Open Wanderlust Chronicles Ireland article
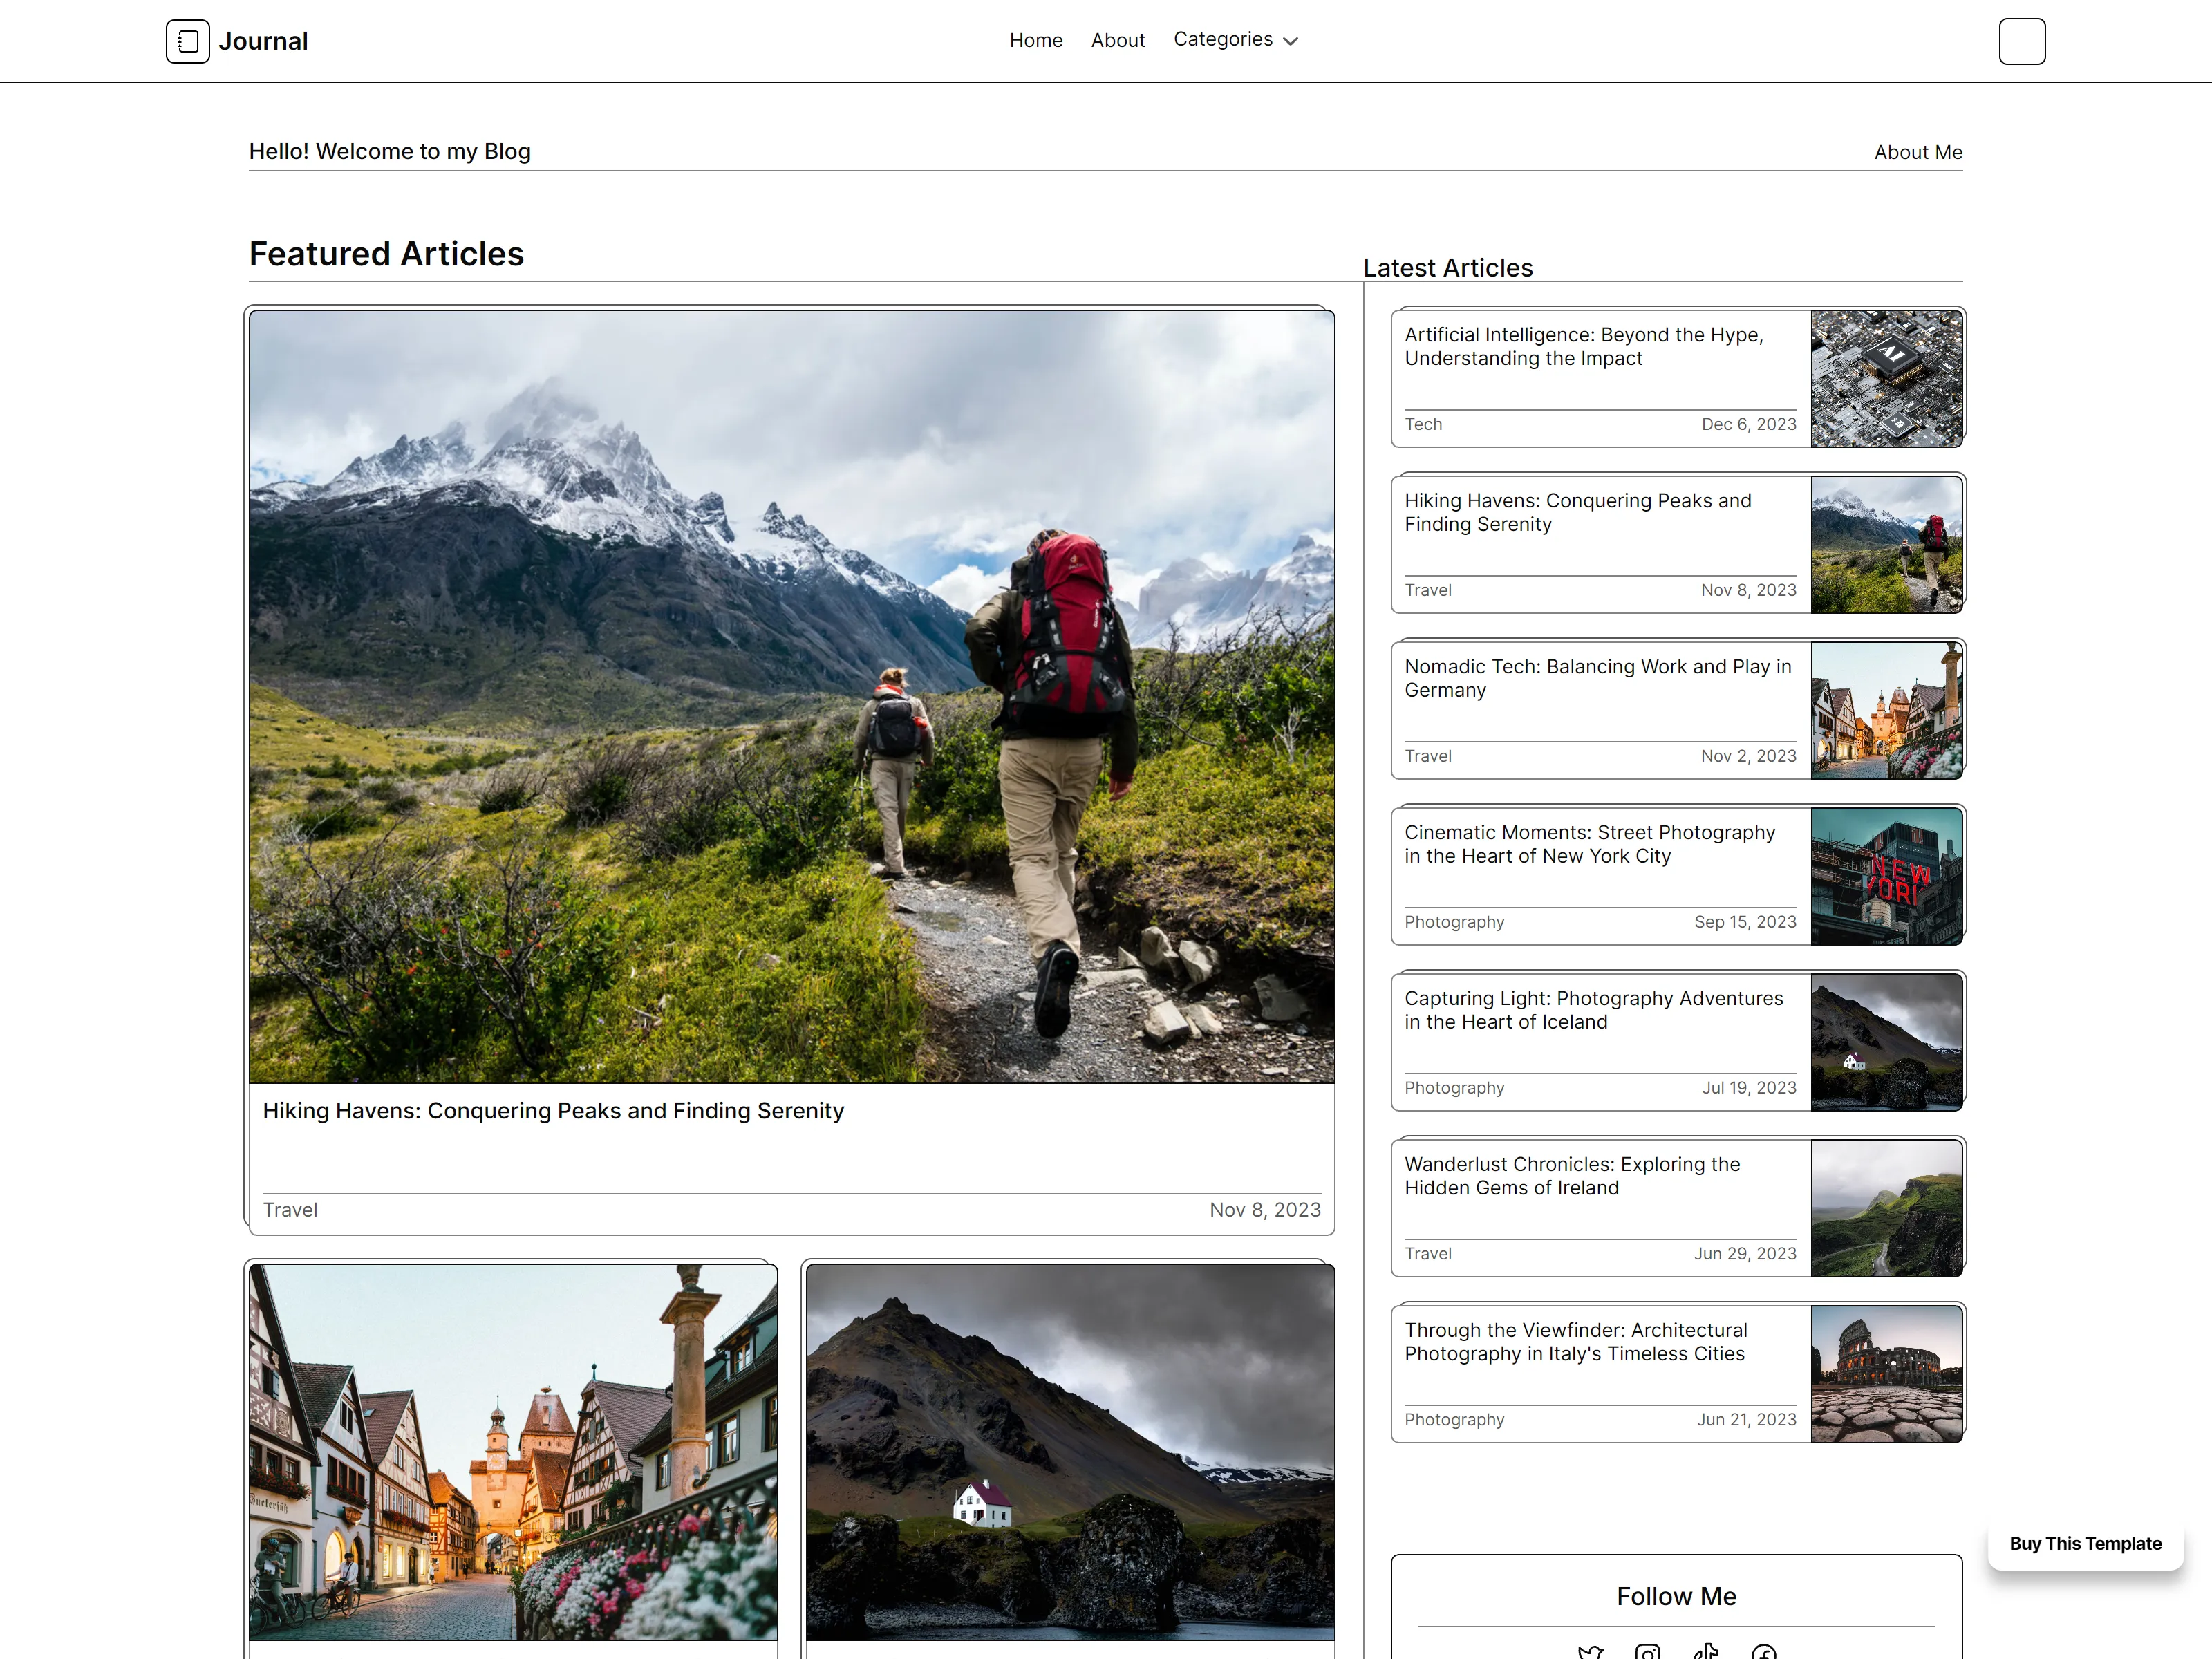Image resolution: width=2212 pixels, height=1659 pixels. (1572, 1176)
